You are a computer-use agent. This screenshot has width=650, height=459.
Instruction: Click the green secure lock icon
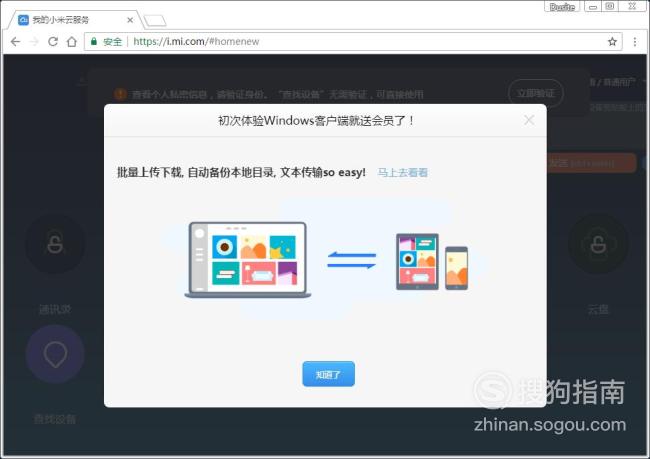click(x=94, y=41)
